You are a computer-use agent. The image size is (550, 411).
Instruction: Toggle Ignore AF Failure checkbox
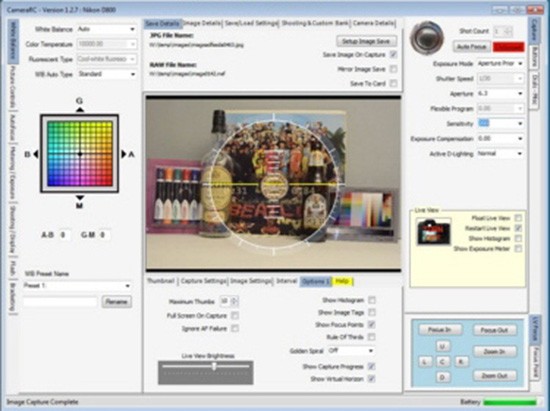click(235, 328)
